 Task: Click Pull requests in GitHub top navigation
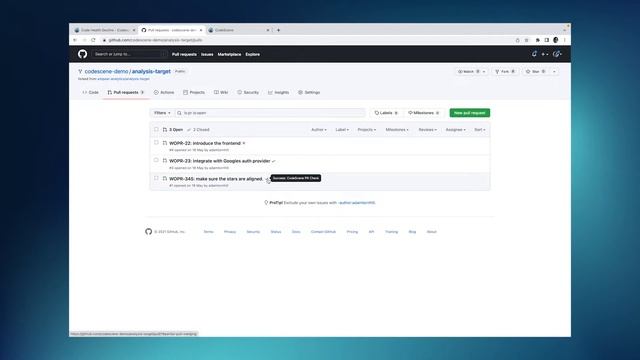[x=184, y=54]
